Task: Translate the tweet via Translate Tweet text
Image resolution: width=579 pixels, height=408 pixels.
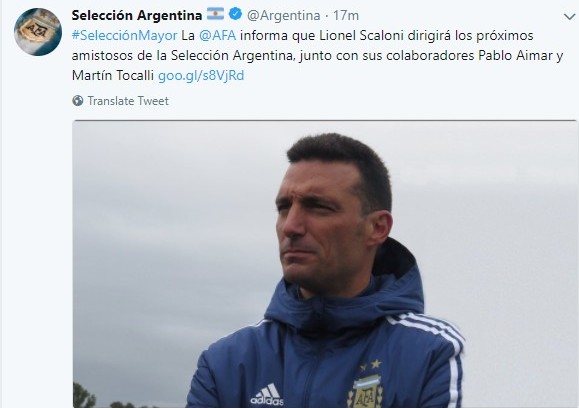Action: [128, 101]
